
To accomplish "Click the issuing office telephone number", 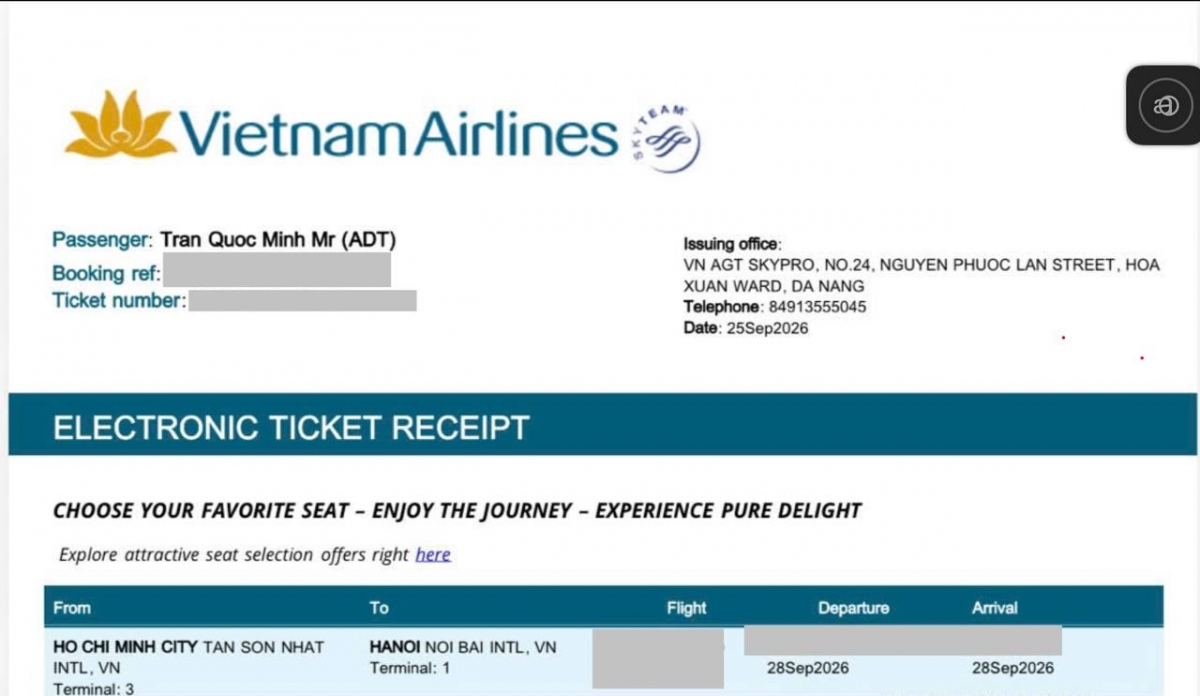I will tap(817, 307).
